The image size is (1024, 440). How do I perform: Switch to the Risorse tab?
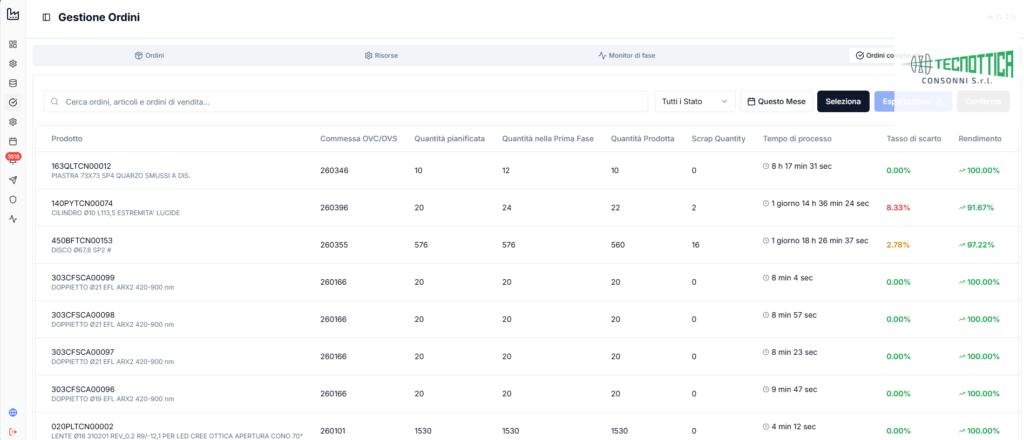(381, 55)
